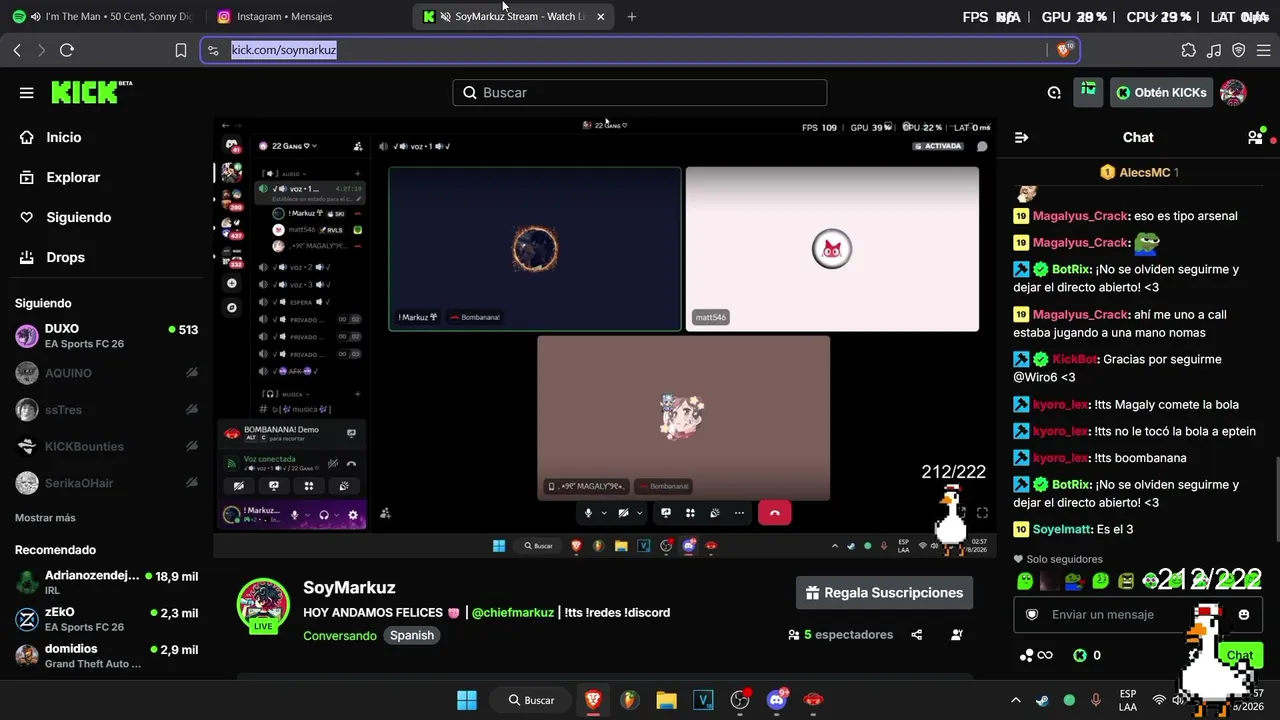Click the kick.com/soymarkuz address bar
1280x720 pixels.
click(x=638, y=50)
